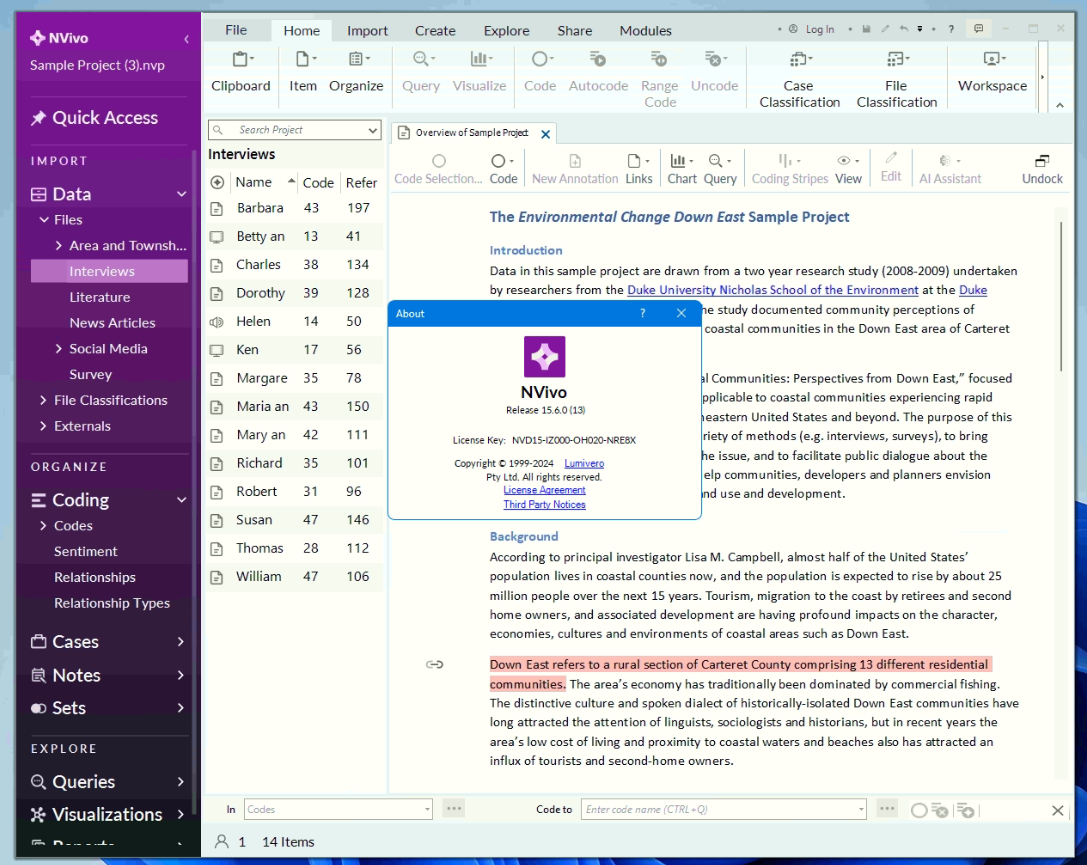Image resolution: width=1087 pixels, height=865 pixels.
Task: Expand the Queries section
Action: (180, 782)
